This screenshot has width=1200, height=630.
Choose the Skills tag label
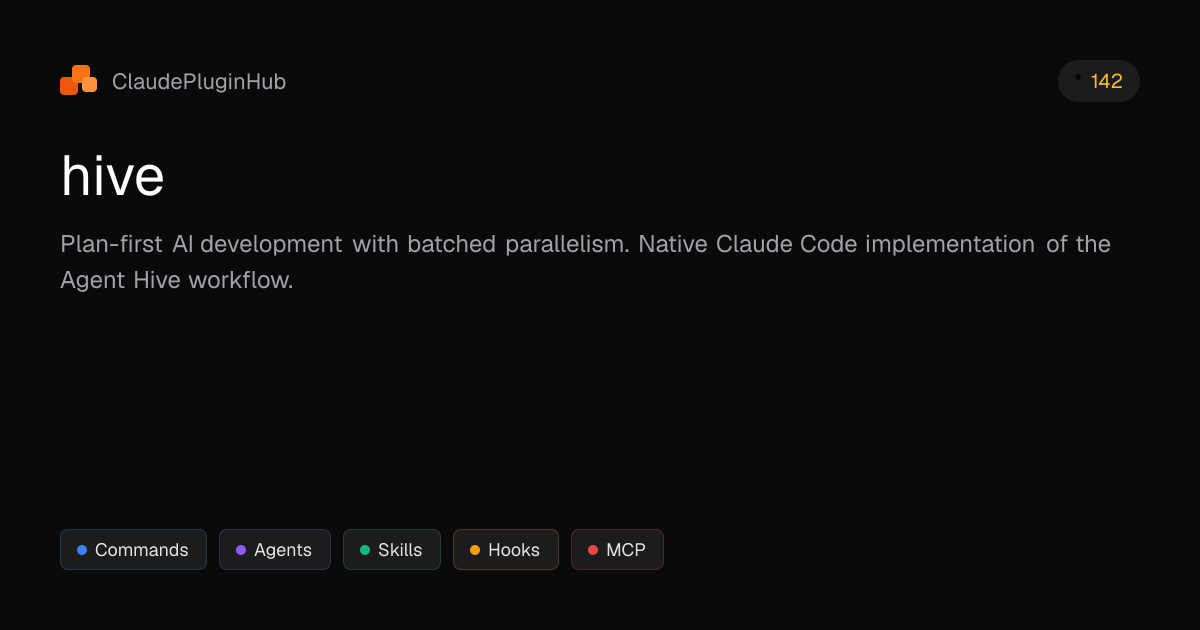(400, 550)
